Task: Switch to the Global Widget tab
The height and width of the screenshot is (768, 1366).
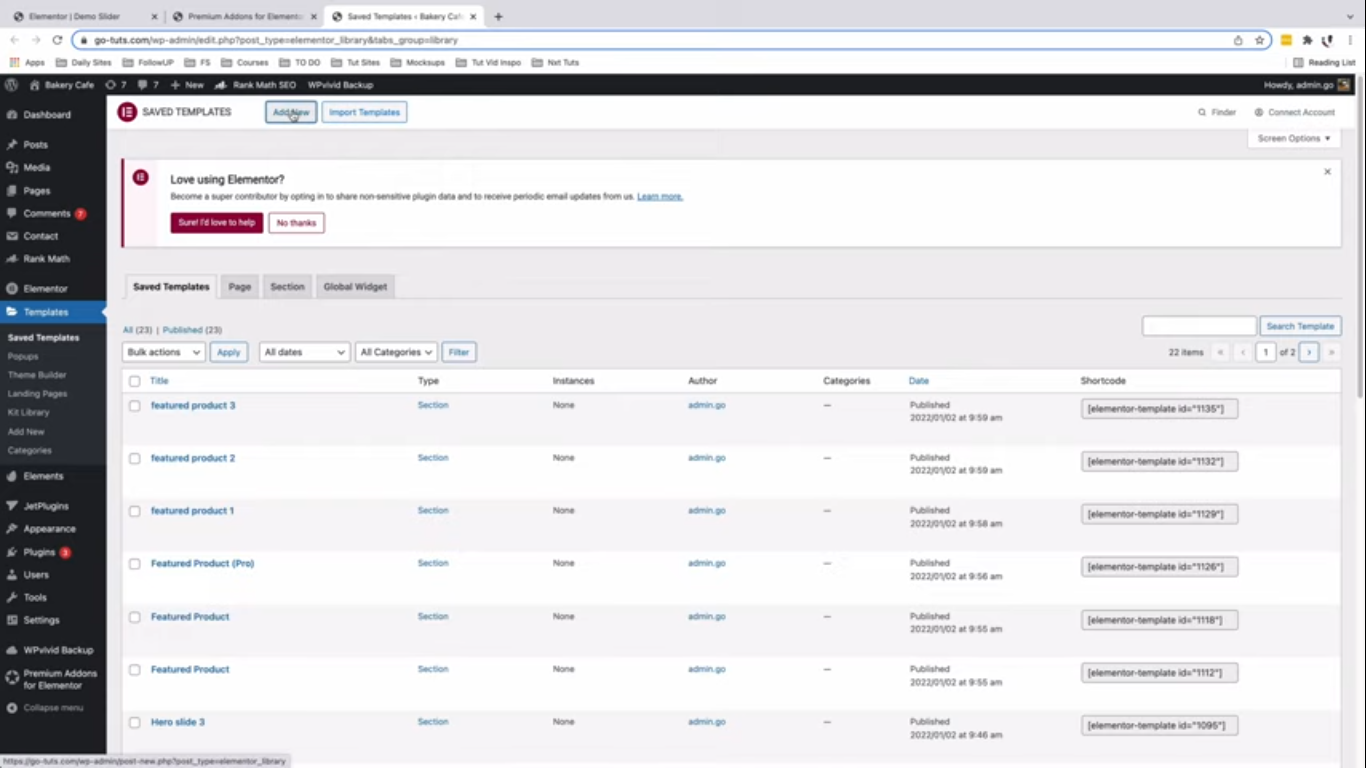Action: pyautogui.click(x=355, y=287)
